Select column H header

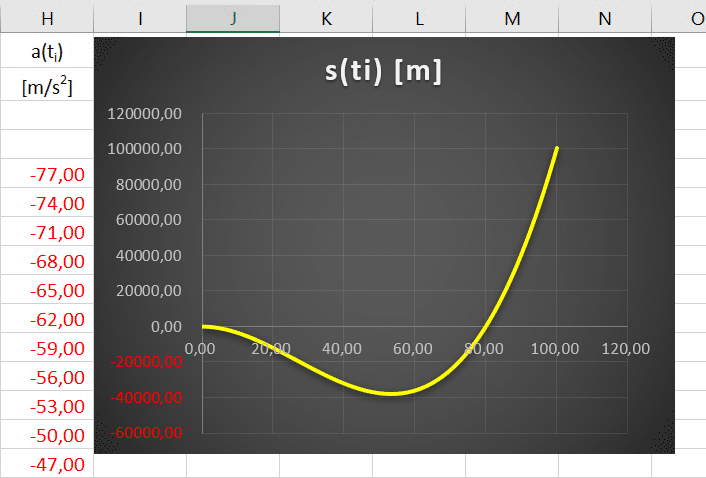47,18
